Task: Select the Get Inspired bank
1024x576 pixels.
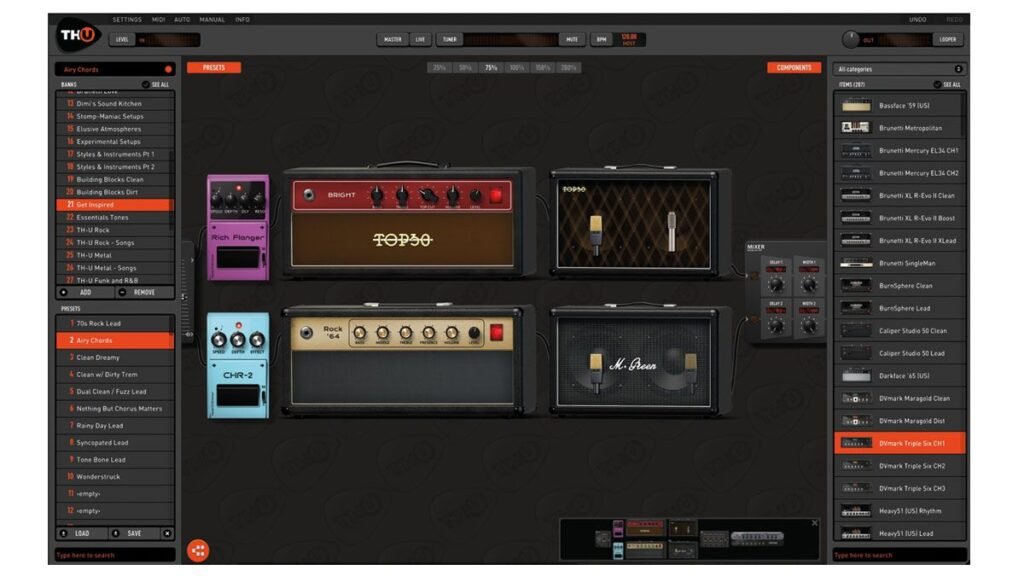Action: (114, 205)
